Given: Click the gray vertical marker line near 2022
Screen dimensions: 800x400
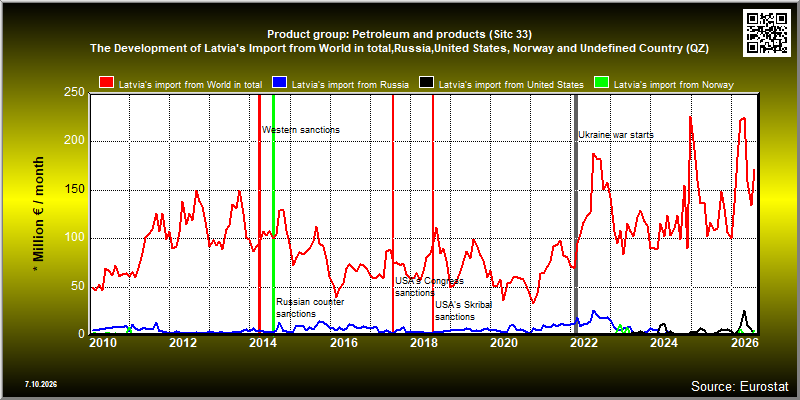Looking at the screenshot, I should (576, 213).
